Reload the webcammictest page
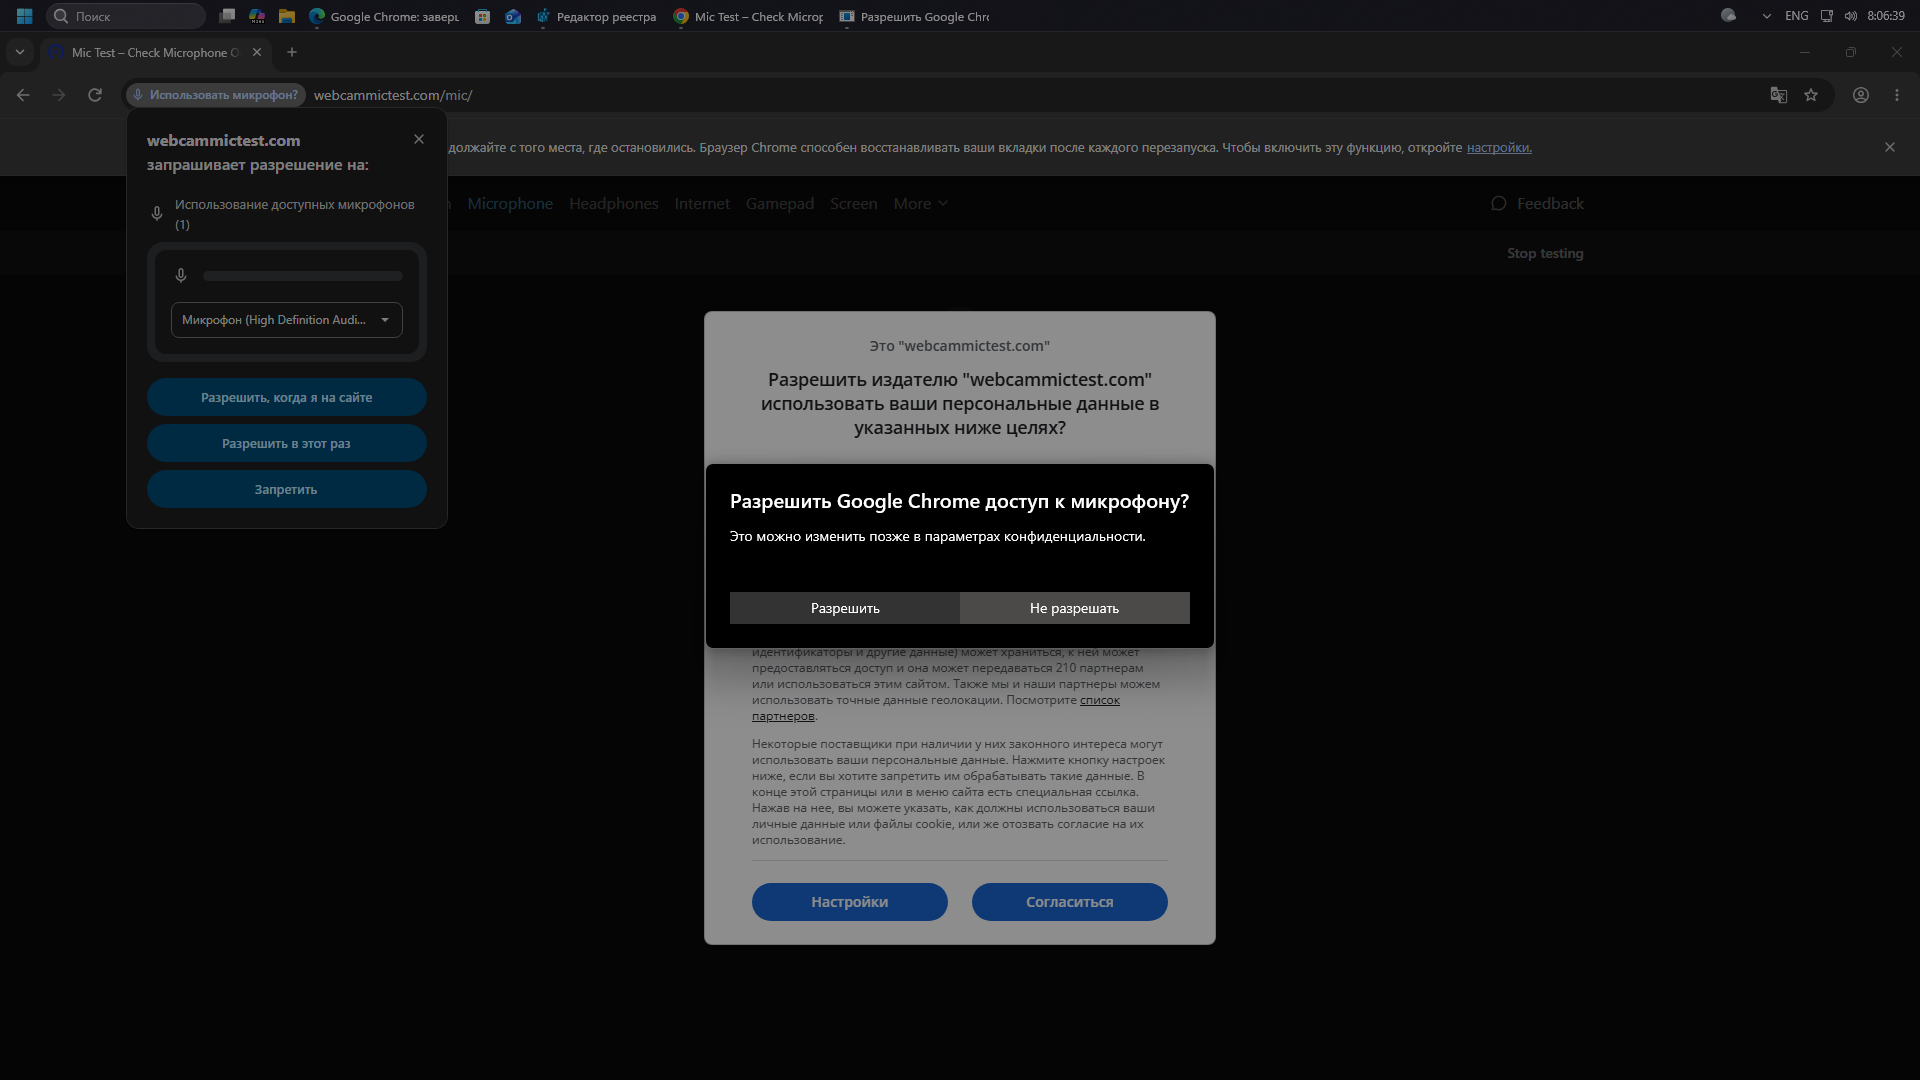The width and height of the screenshot is (1920, 1080). [95, 95]
